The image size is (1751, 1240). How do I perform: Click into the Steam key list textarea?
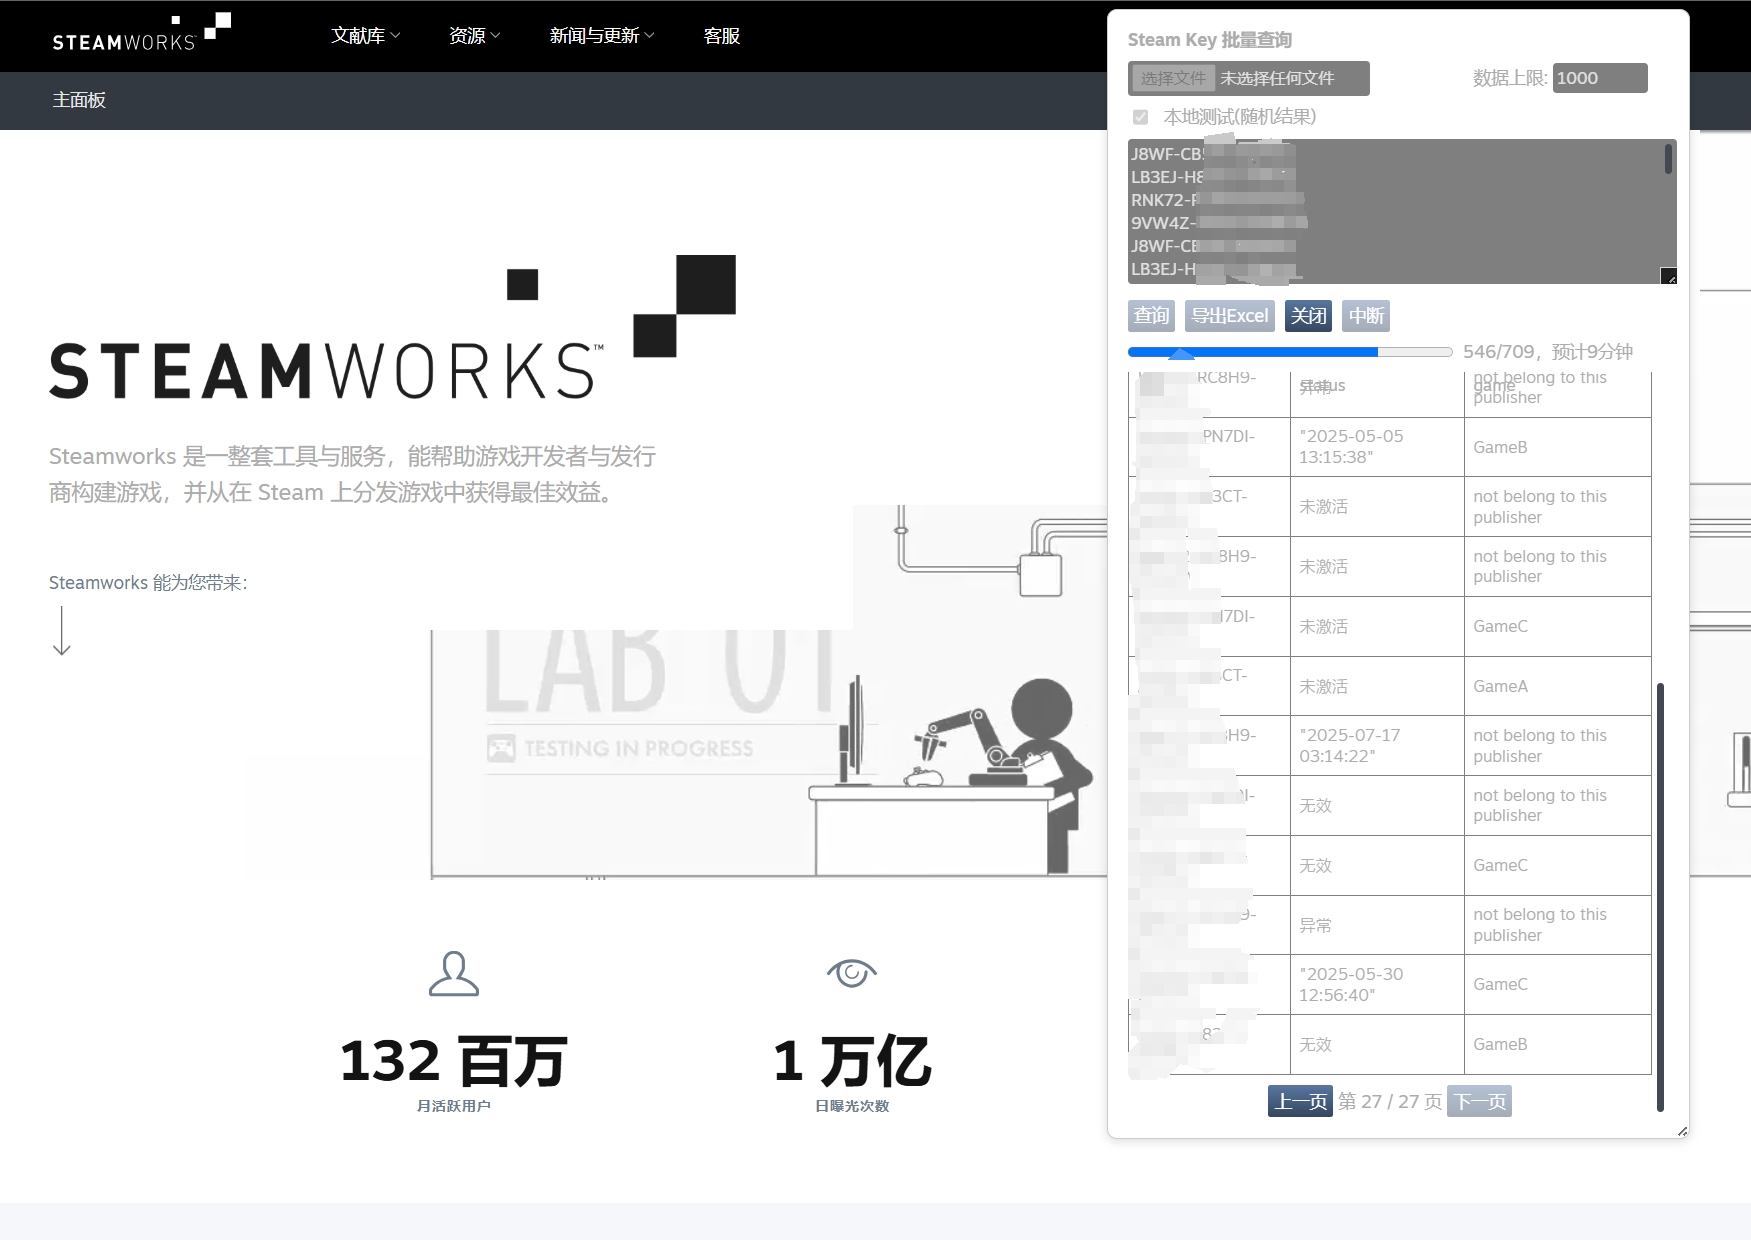(x=1402, y=211)
